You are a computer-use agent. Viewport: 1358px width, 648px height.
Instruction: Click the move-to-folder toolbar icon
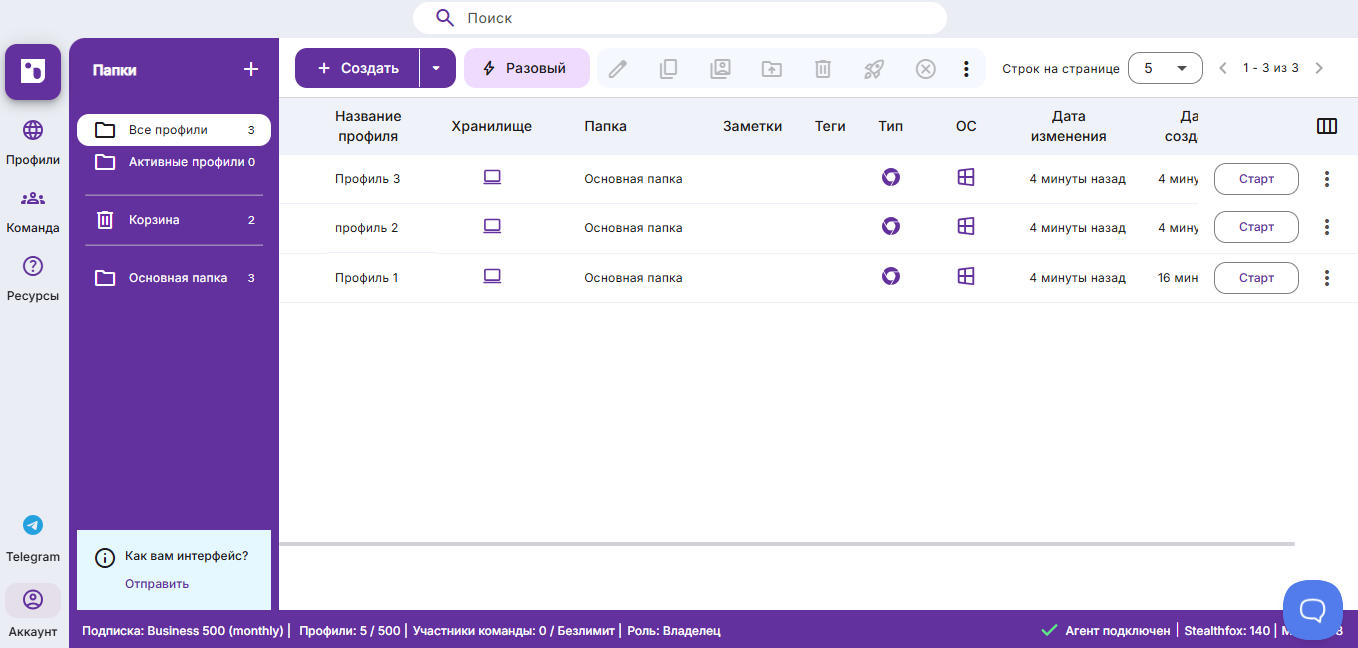(771, 69)
